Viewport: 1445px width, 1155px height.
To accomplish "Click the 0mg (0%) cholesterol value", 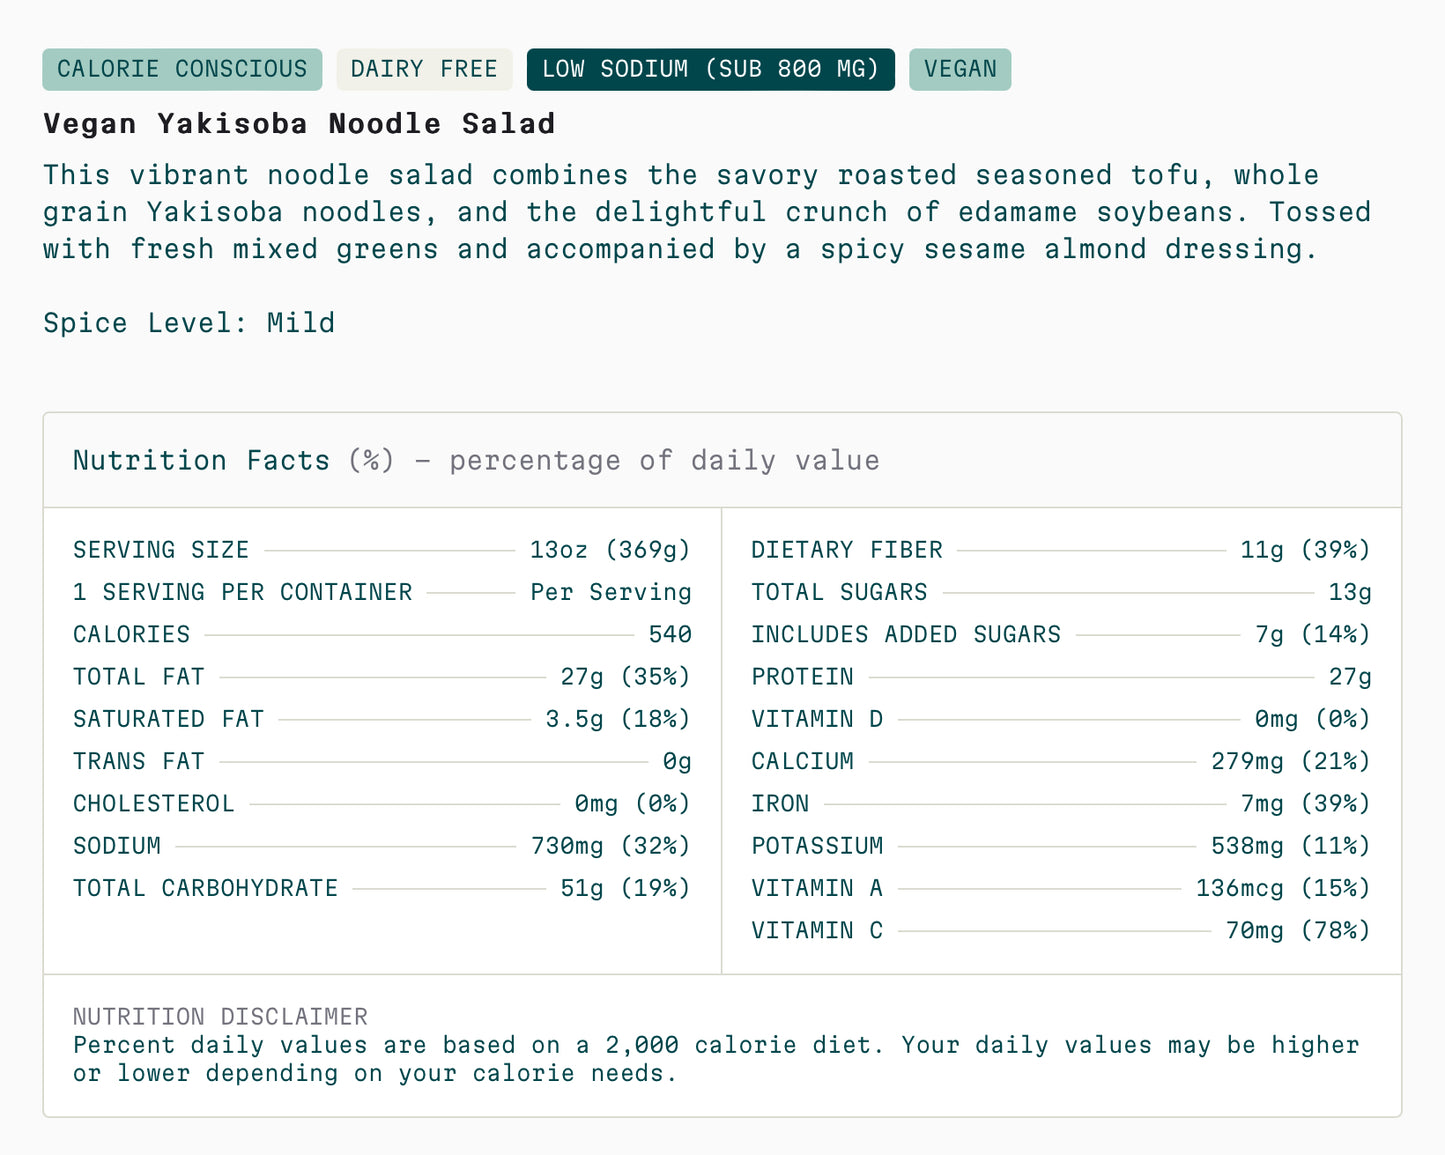I will point(632,803).
